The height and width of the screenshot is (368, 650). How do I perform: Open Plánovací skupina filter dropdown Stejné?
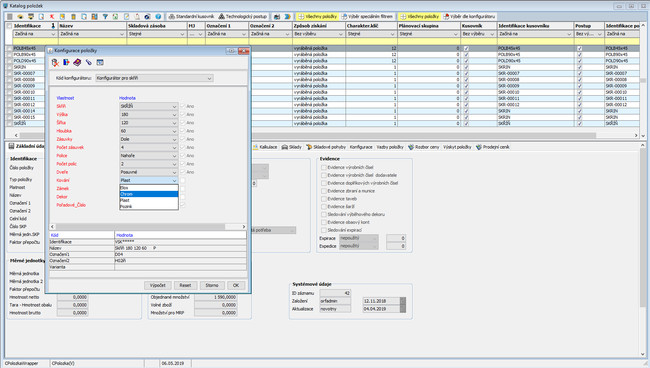point(429,34)
